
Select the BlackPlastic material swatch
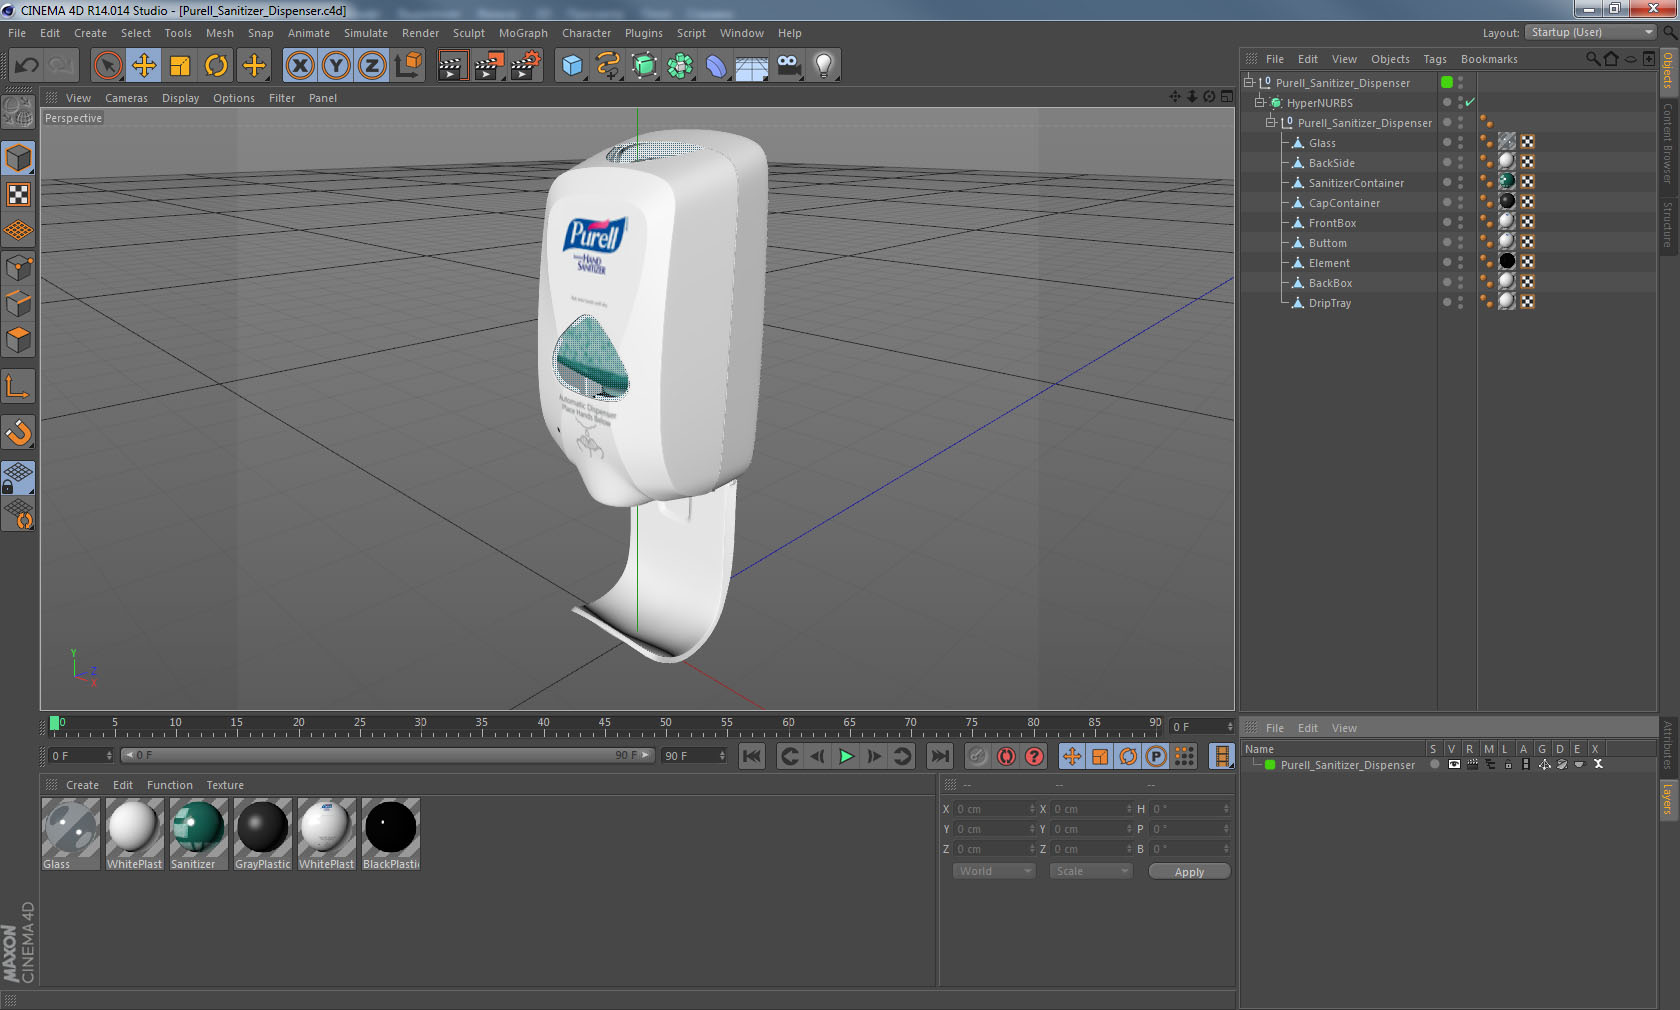click(x=391, y=833)
